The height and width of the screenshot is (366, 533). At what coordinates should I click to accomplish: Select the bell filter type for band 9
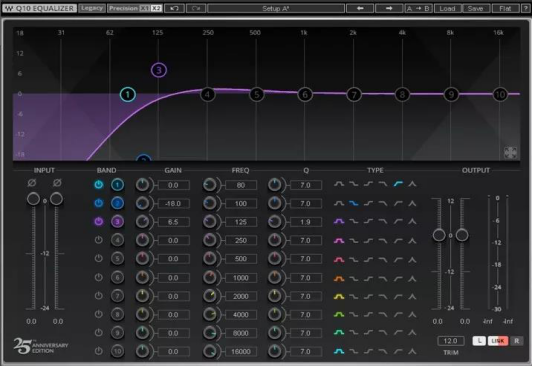(x=339, y=333)
